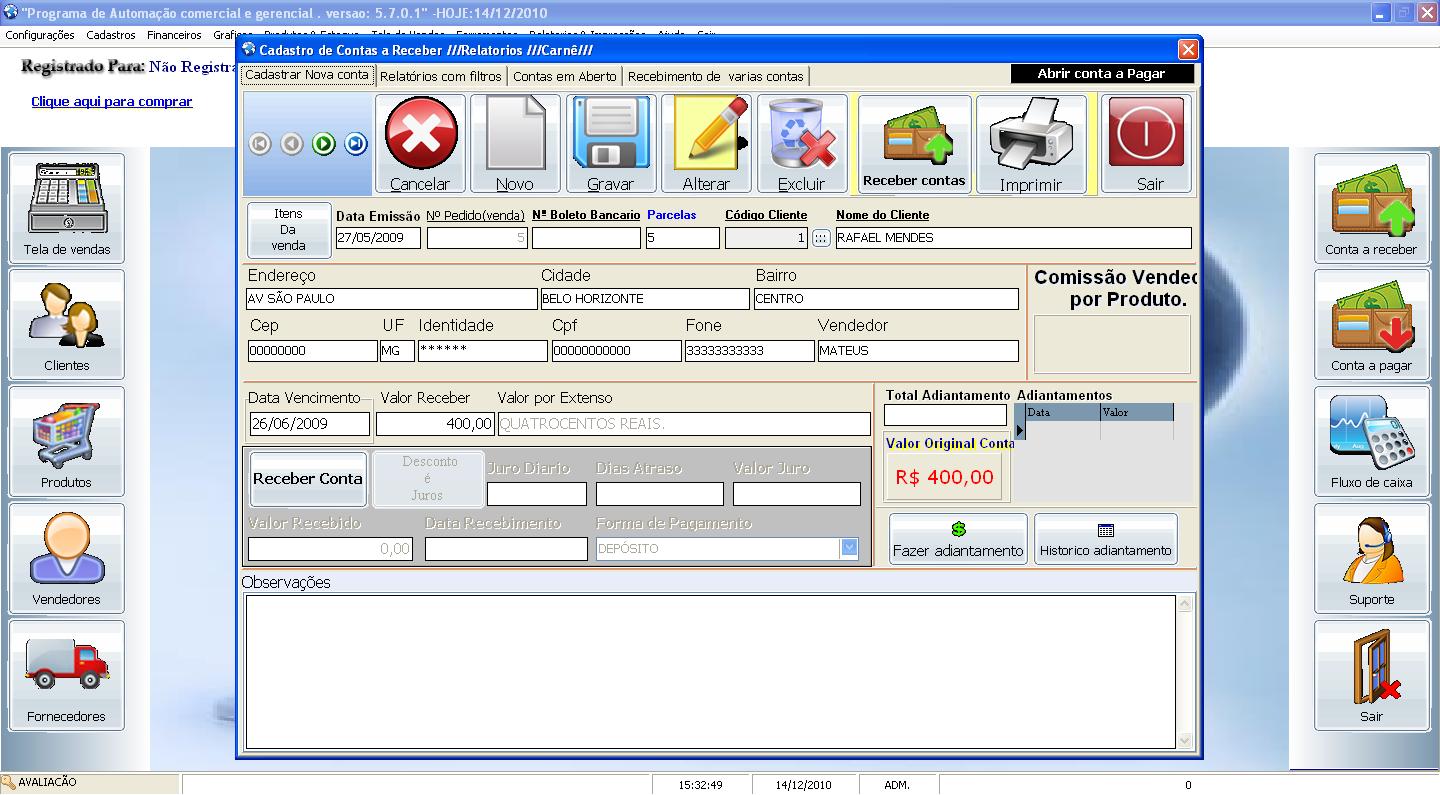Expand Forma de Pagamento dropdown
Image resolution: width=1440 pixels, height=795 pixels.
tap(849, 548)
